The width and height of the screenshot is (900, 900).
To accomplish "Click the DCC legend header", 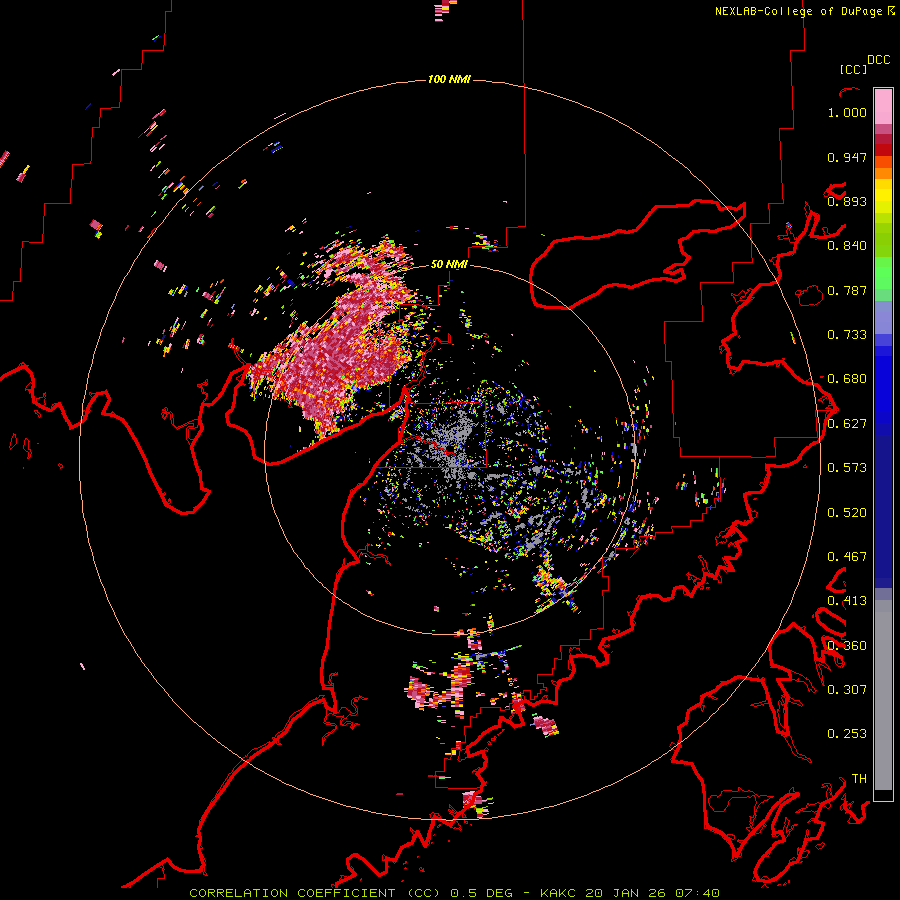I will click(x=878, y=60).
